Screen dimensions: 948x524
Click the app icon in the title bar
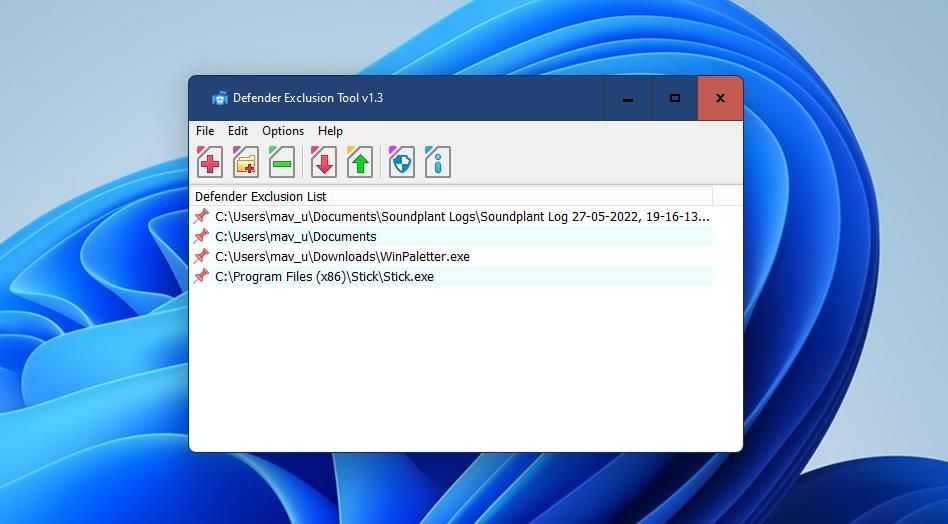point(219,98)
